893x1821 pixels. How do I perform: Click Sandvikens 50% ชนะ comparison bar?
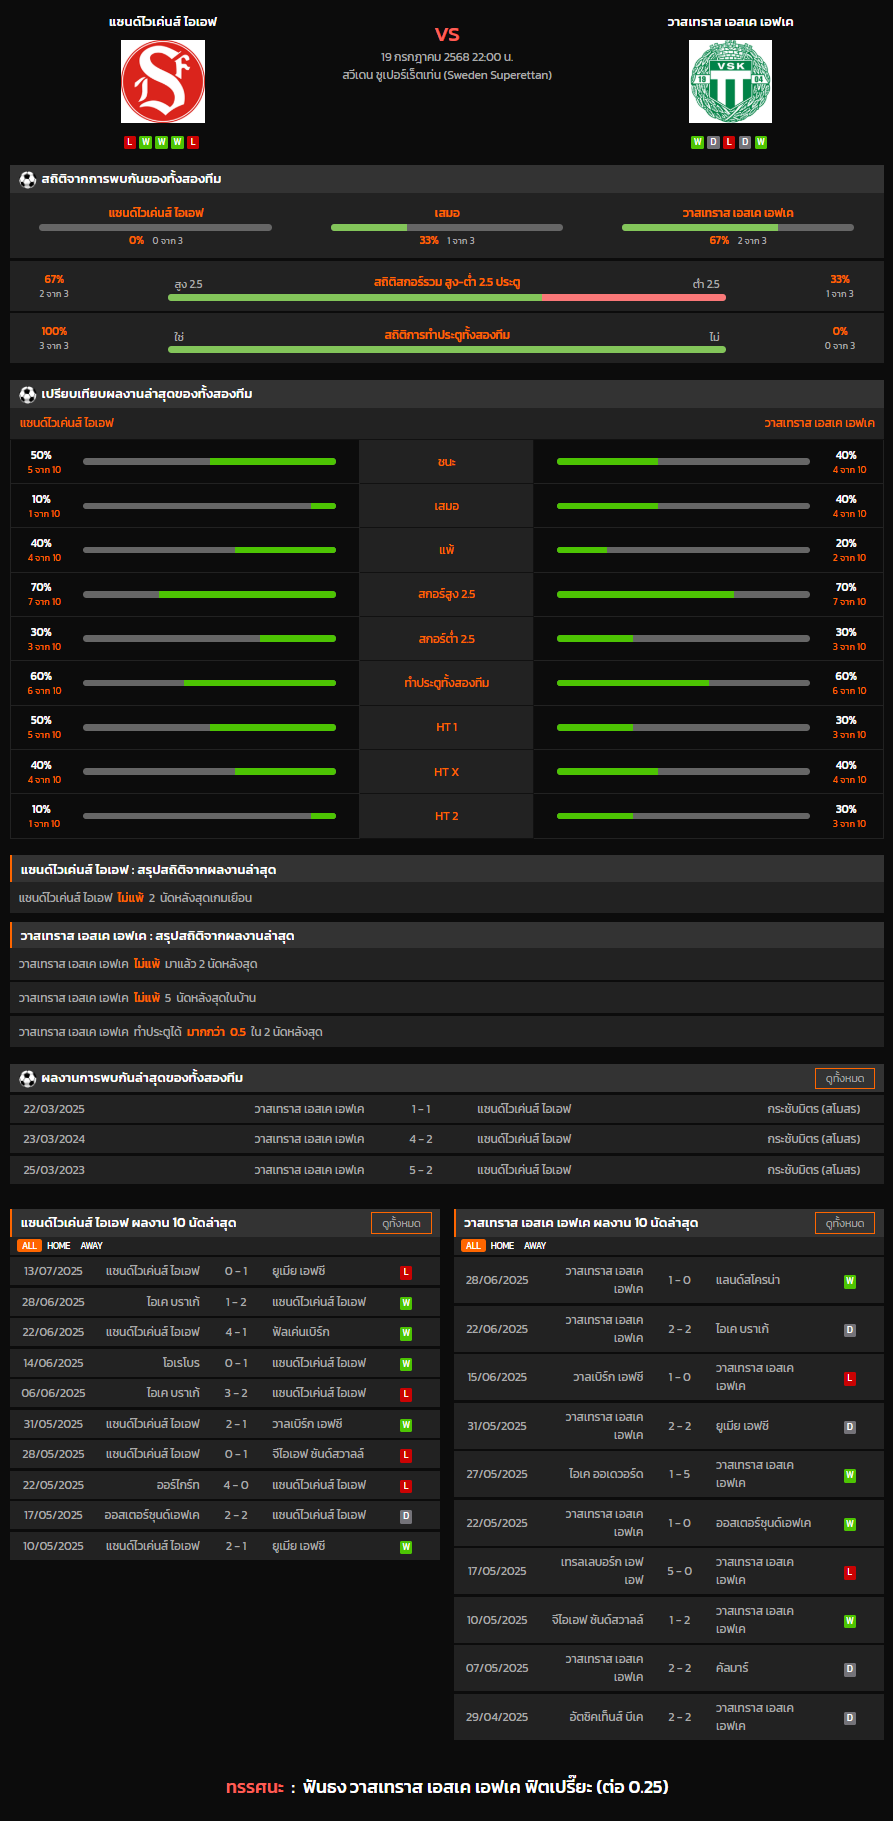209,462
